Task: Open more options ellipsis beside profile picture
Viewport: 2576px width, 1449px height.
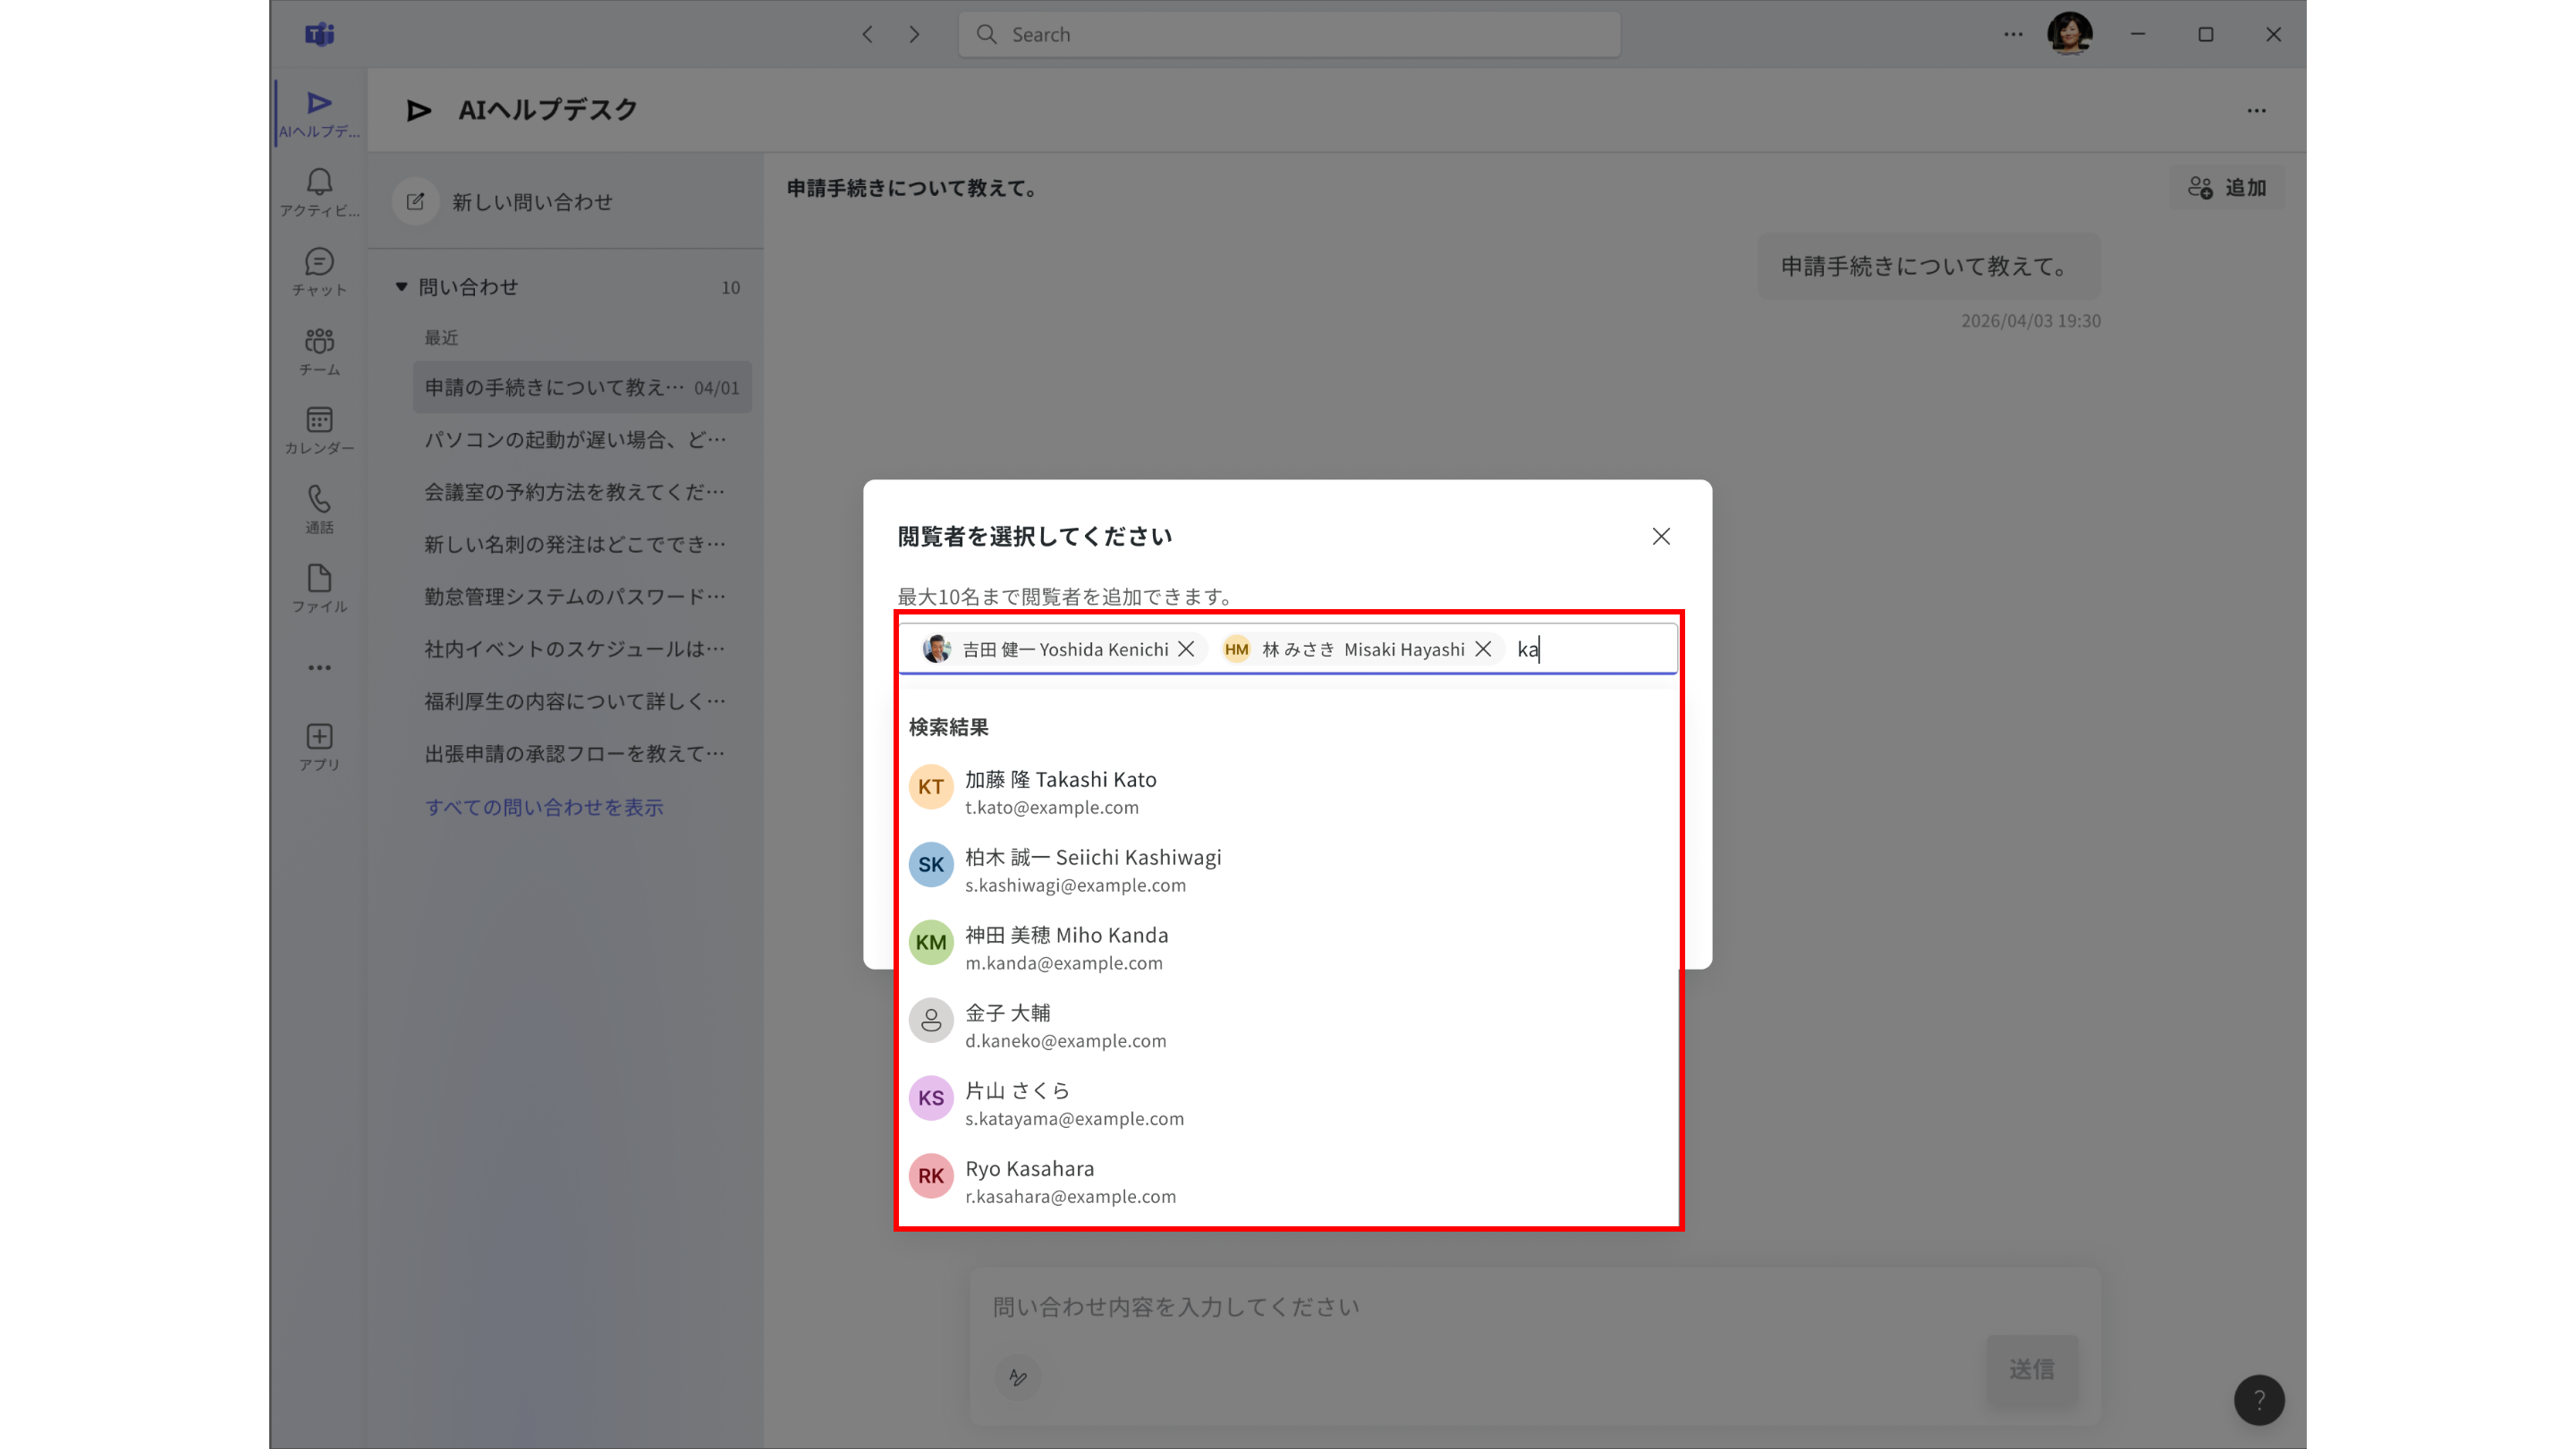Action: pyautogui.click(x=2013, y=34)
